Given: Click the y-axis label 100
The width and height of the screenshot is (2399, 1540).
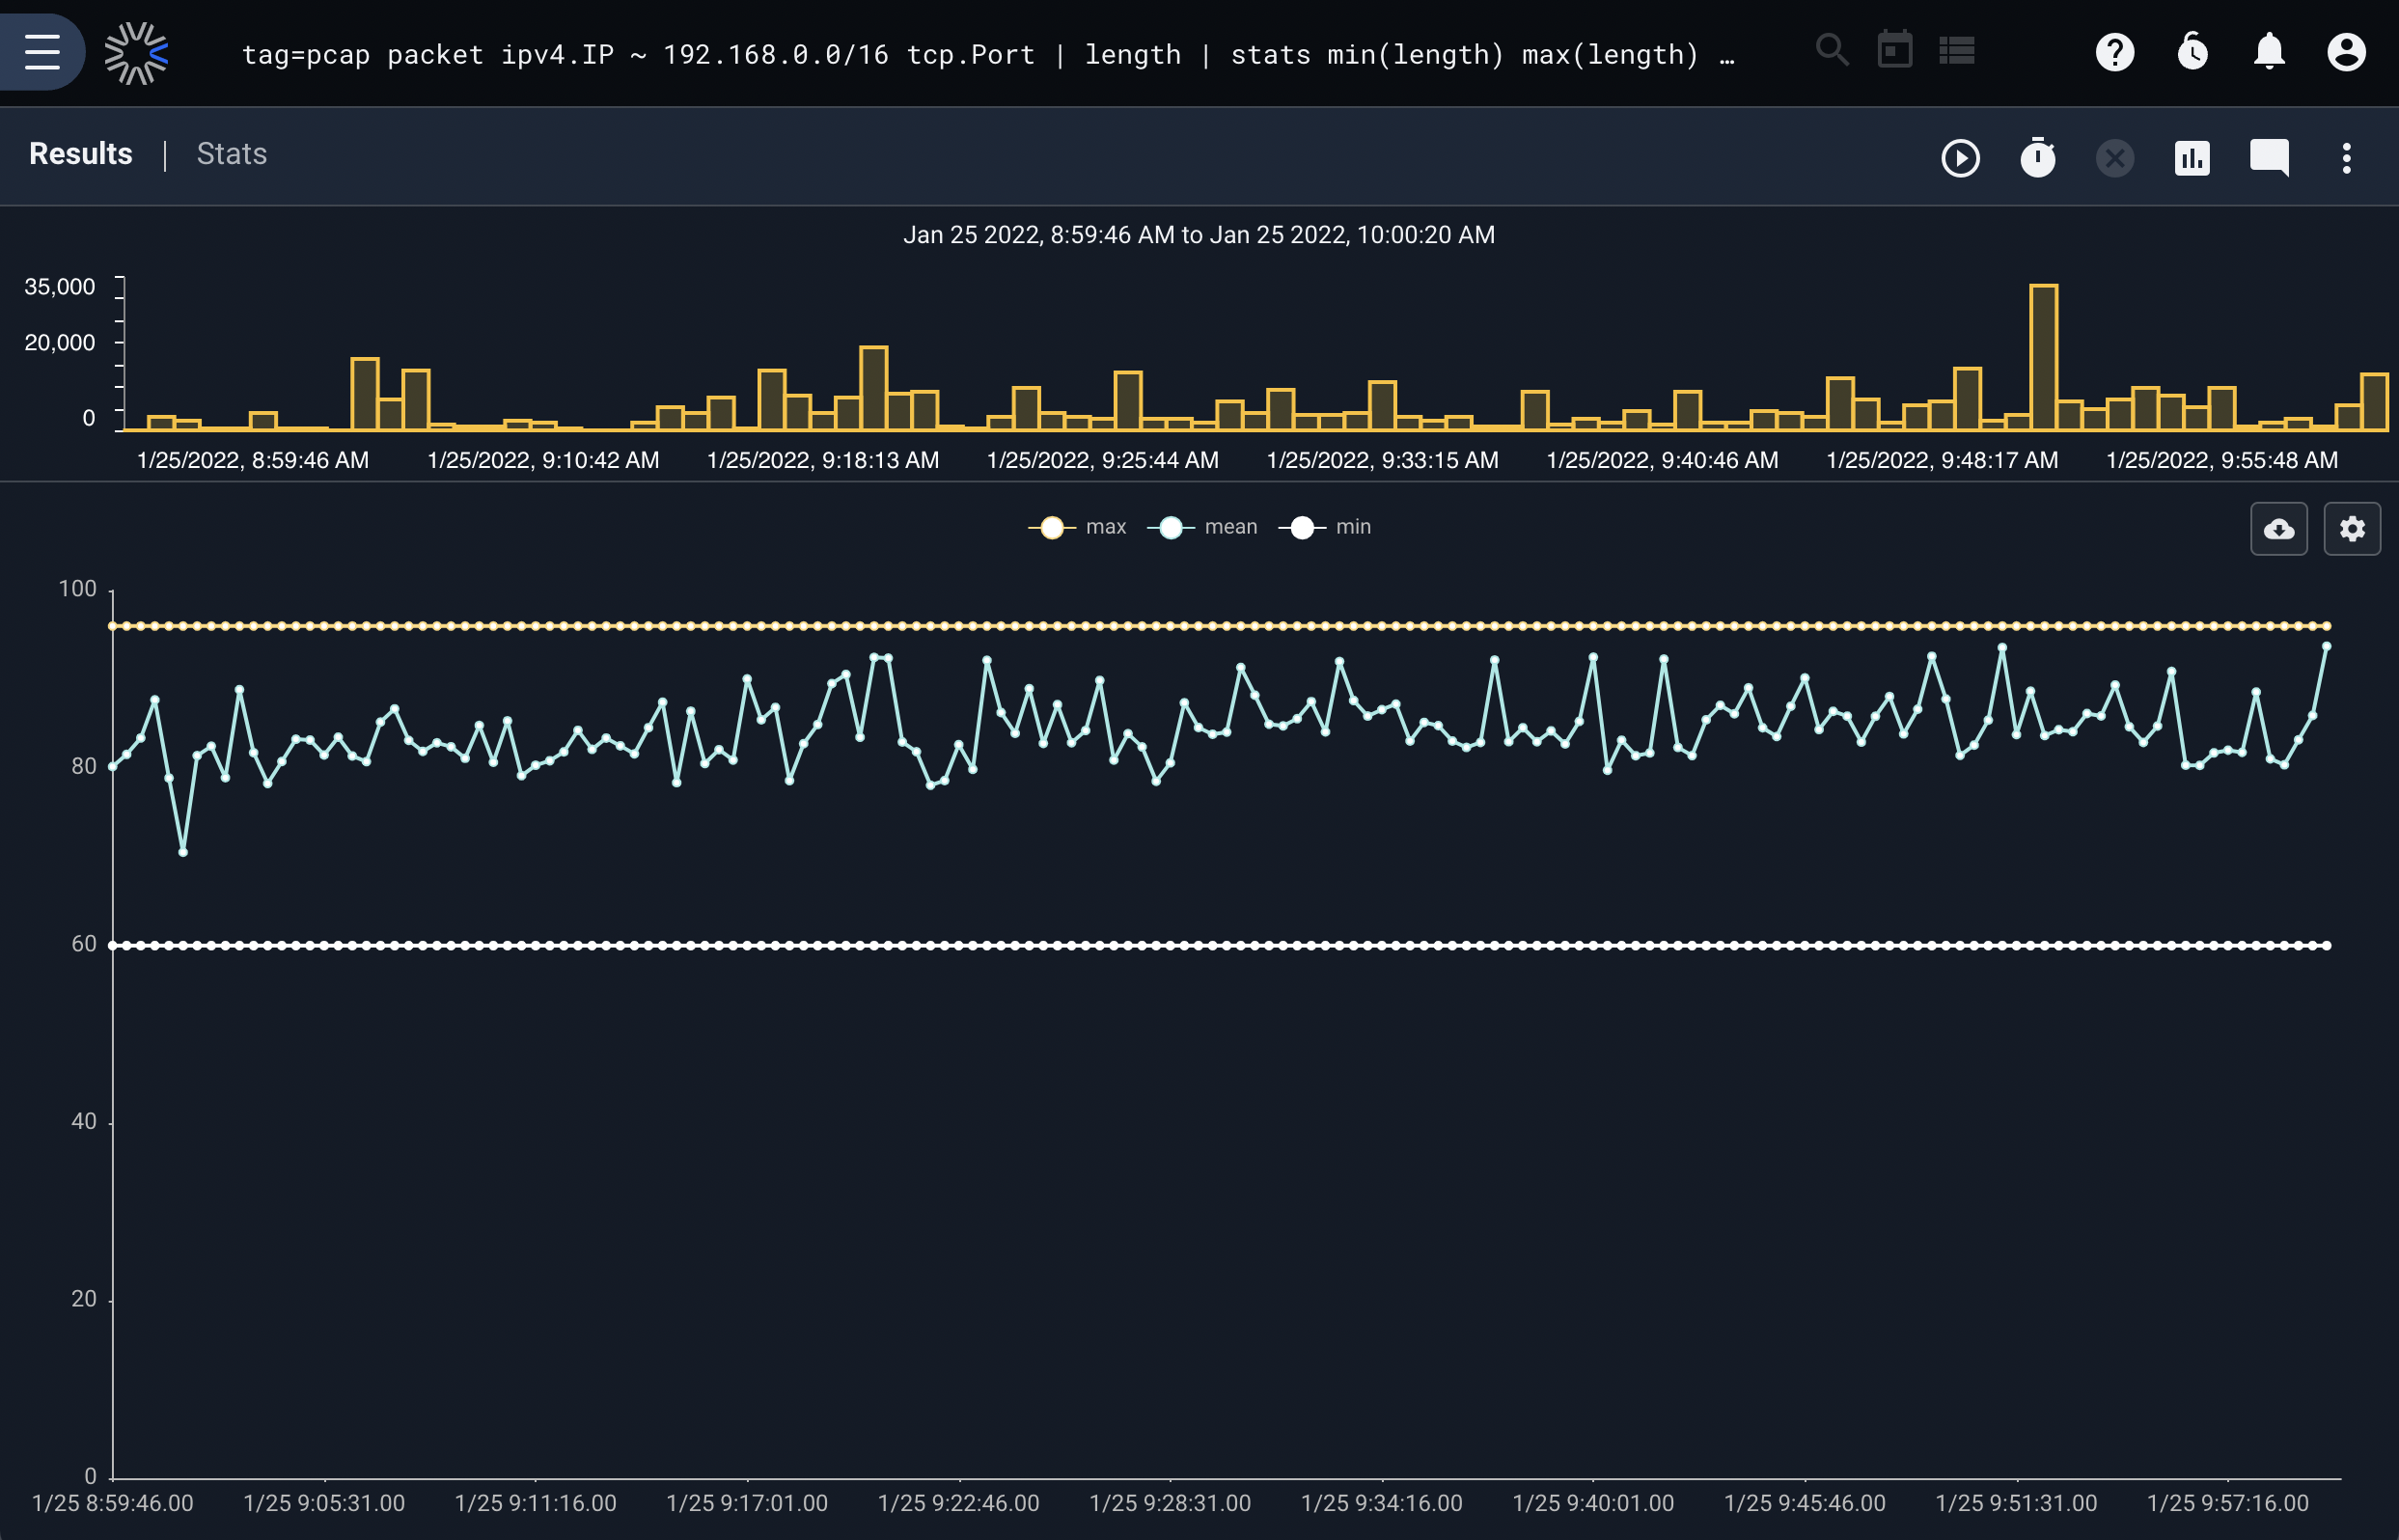Looking at the screenshot, I should (x=78, y=588).
